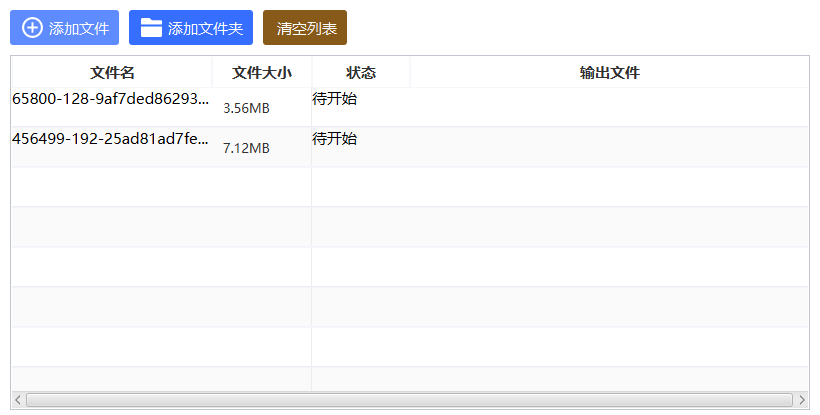Screen dimensions: 820x415
Task: Click 待开始 status of the 7.12MB file
Action: point(335,139)
